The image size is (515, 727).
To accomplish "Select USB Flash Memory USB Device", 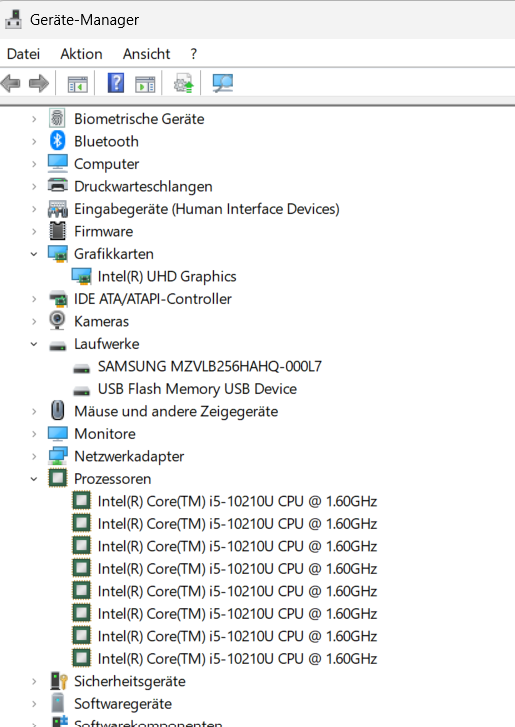I will tap(197, 389).
